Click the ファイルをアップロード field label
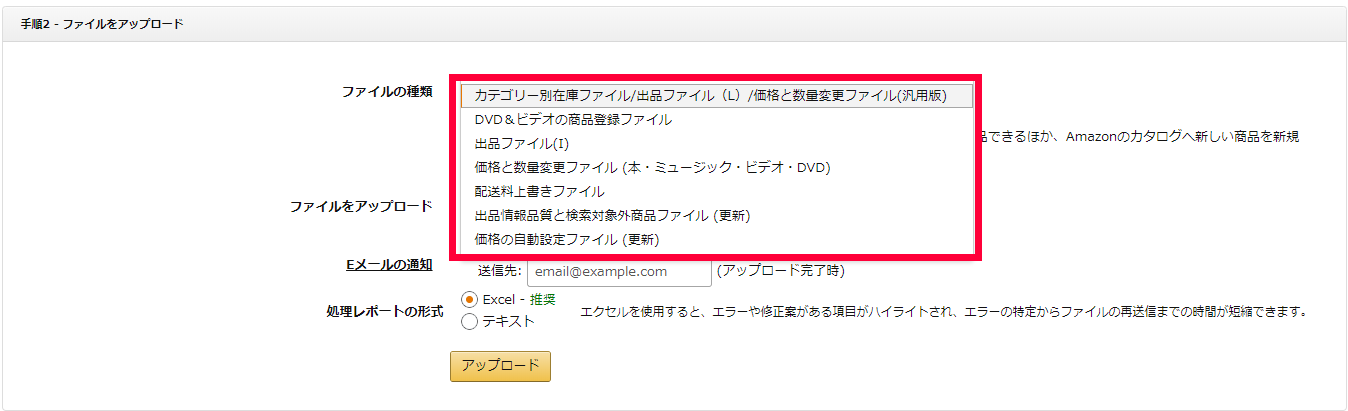 [361, 206]
